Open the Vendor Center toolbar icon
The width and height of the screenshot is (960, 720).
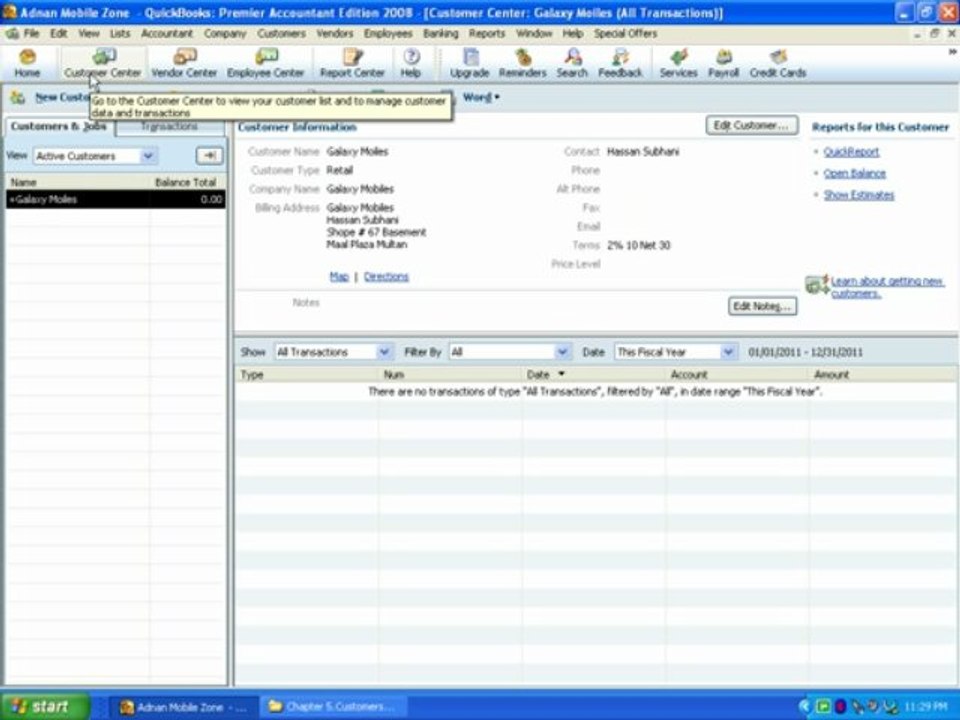(x=184, y=64)
